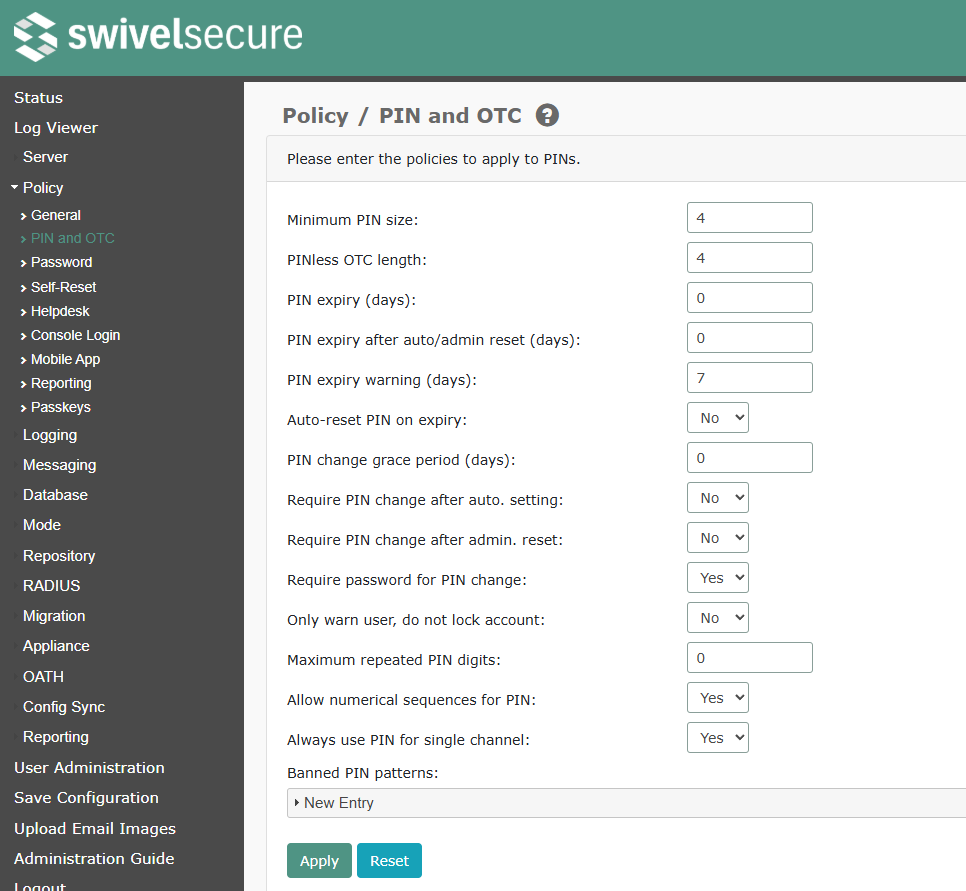Viewport: 966px width, 891px height.
Task: Click the Swivel Secure logo
Action: click(158, 36)
